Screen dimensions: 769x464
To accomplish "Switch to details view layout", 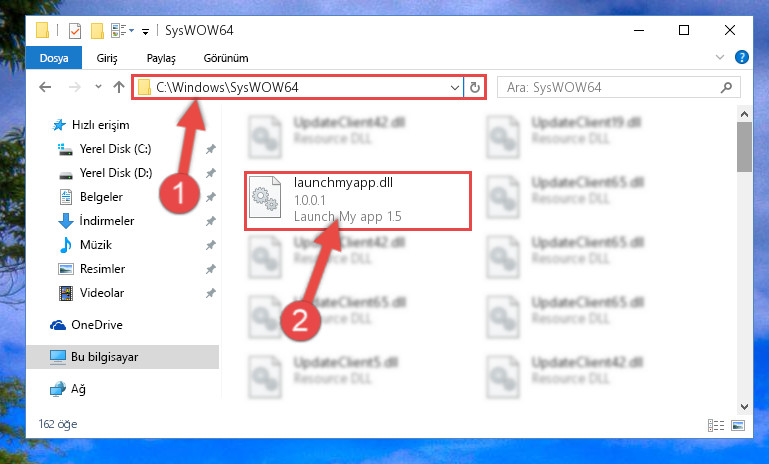I will (716, 425).
